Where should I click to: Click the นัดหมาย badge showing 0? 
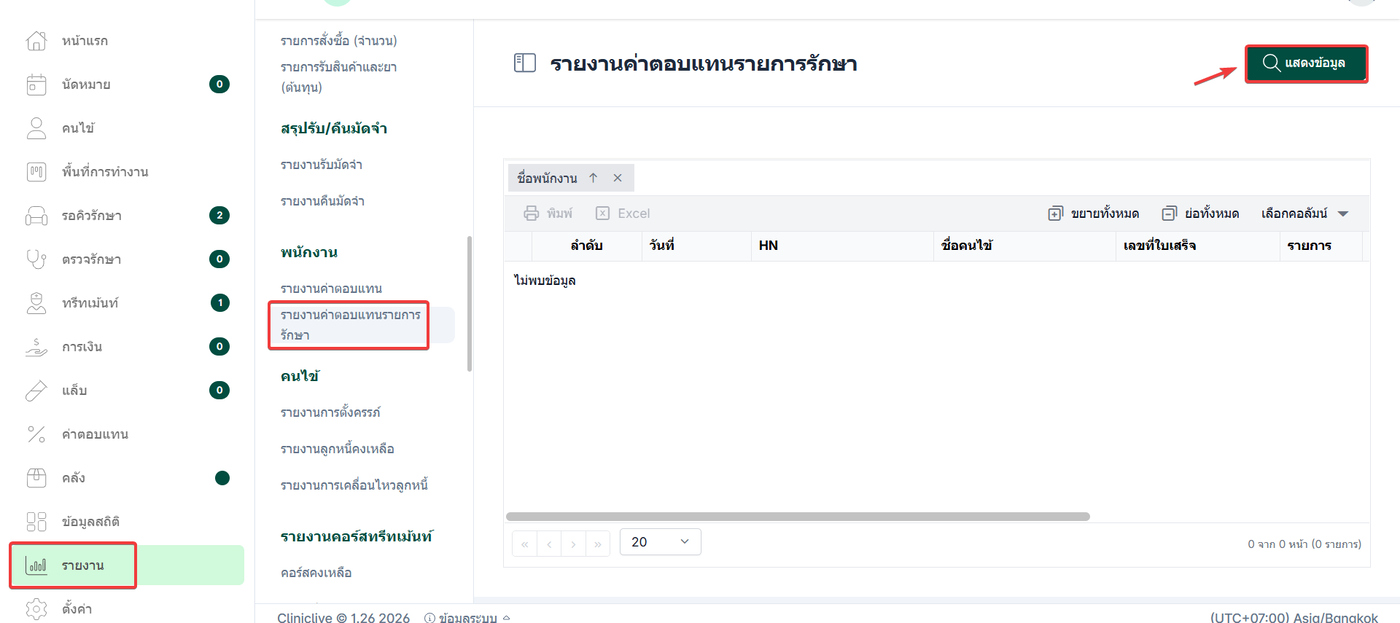tap(219, 84)
